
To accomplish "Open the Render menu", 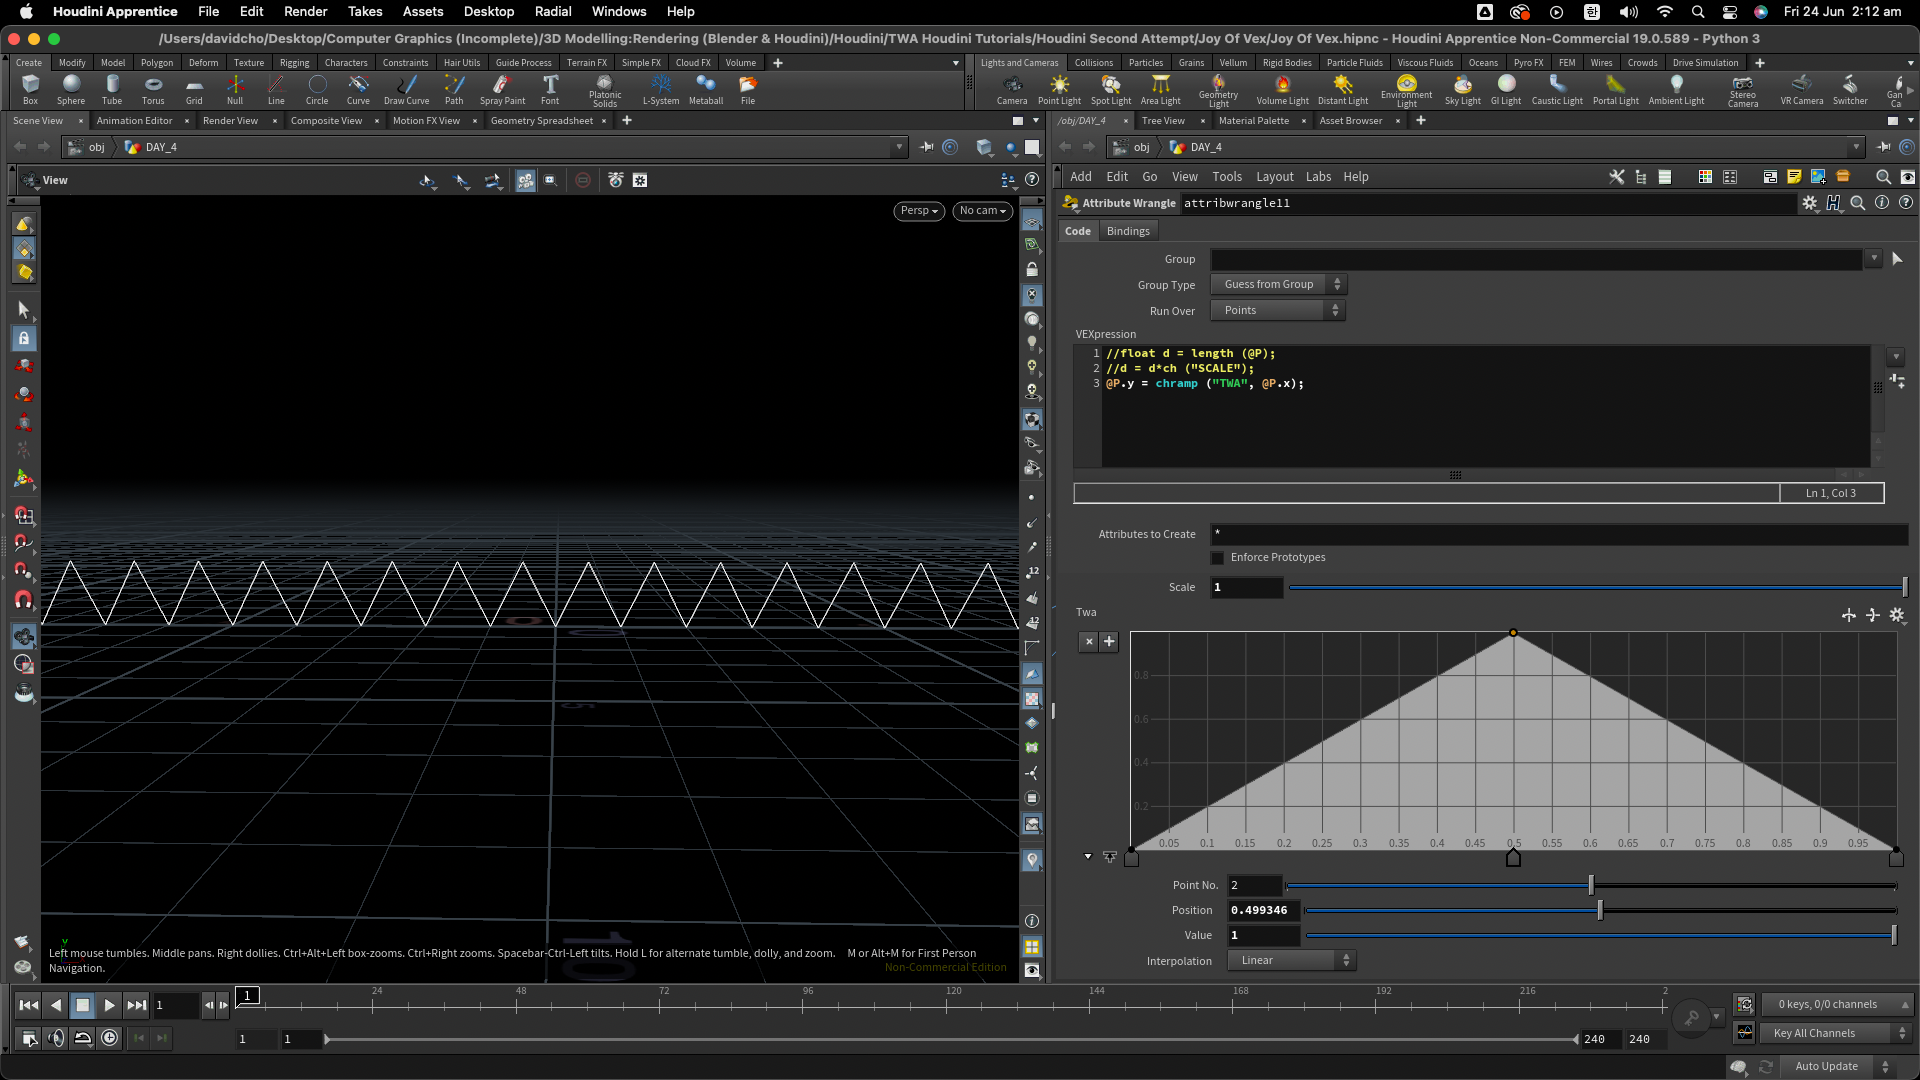I will click(305, 11).
